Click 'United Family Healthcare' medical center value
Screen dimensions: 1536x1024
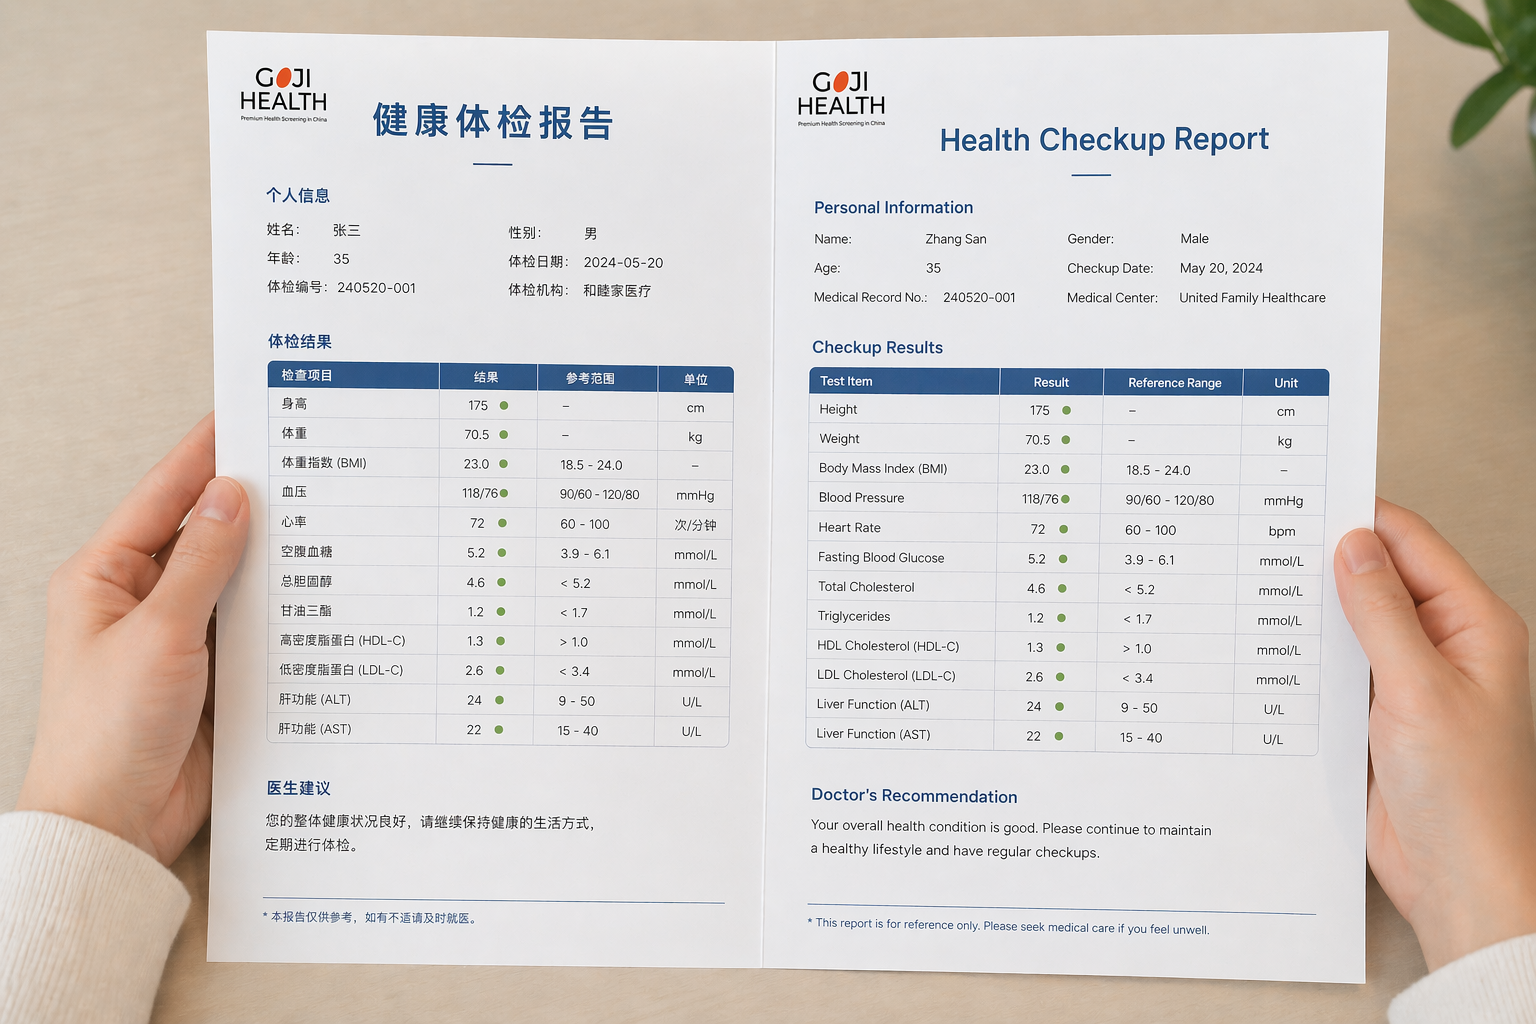point(1252,298)
